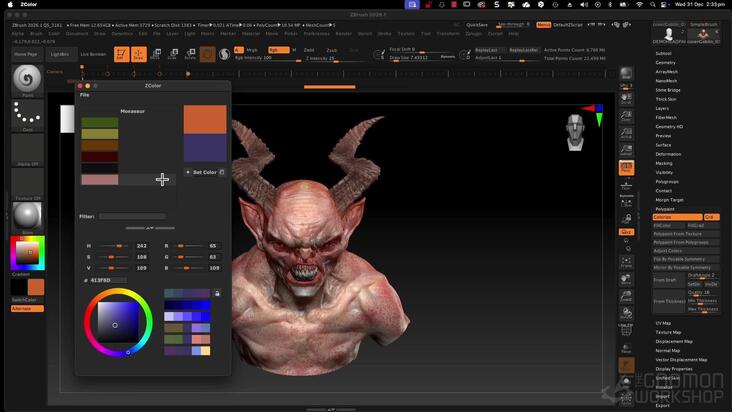Adjust the Rgb Intensity slider

[268, 59]
